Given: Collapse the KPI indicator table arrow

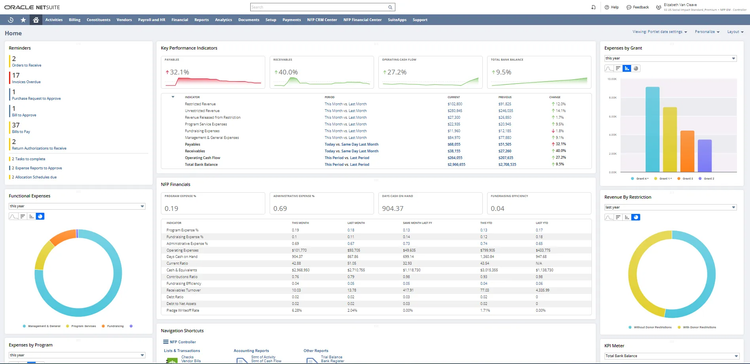Looking at the screenshot, I should click(173, 97).
